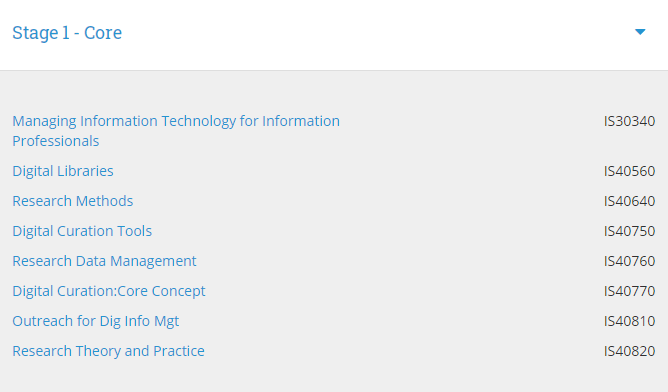This screenshot has height=392, width=668.
Task: Click module code IS40770
Action: tap(629, 291)
